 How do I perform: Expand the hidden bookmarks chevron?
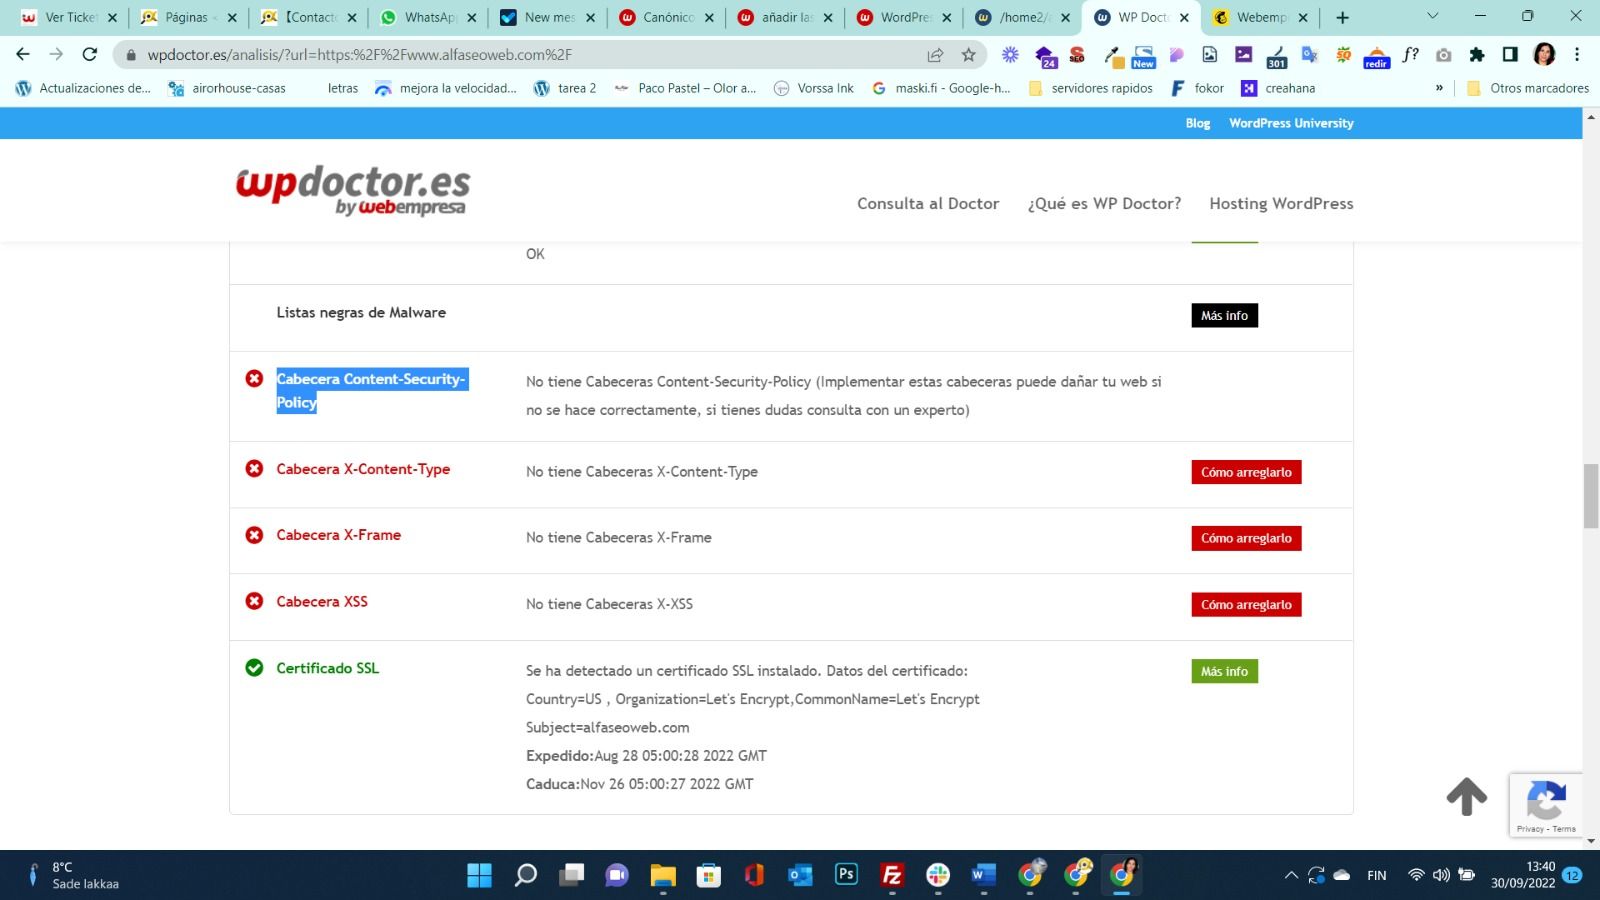(1439, 88)
